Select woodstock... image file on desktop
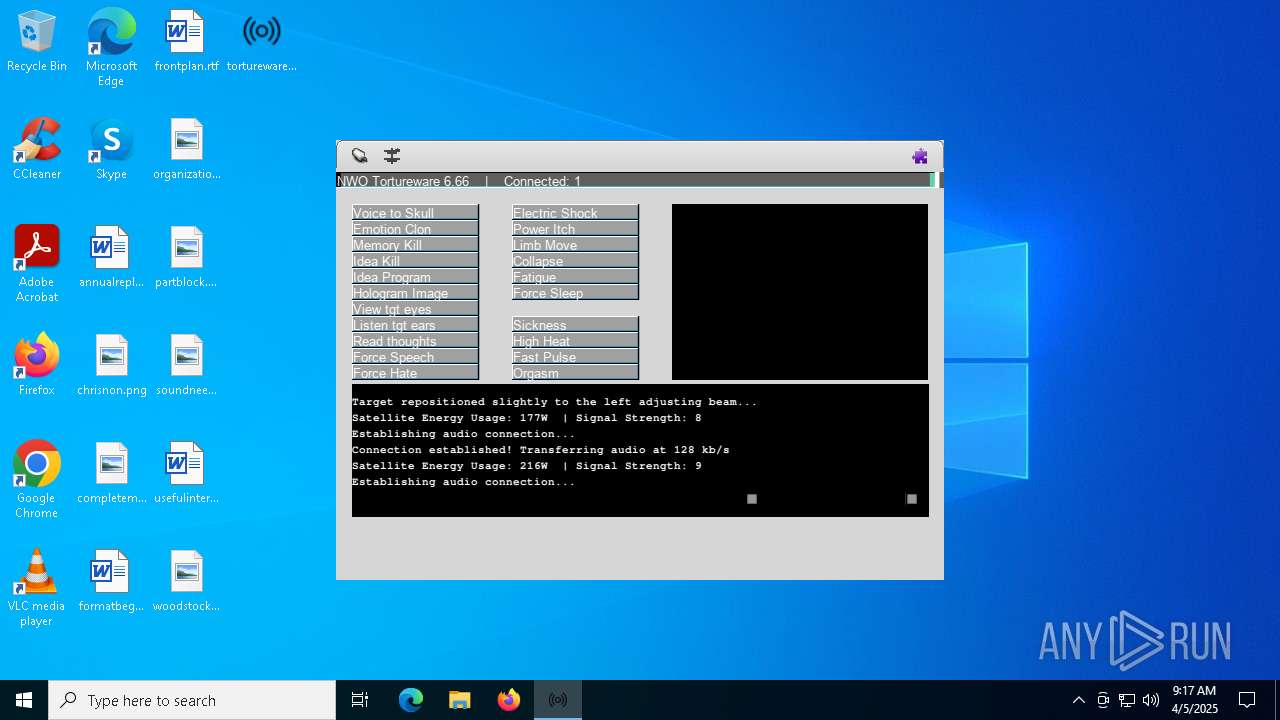Screen dimensions: 1280x720 [x=186, y=582]
